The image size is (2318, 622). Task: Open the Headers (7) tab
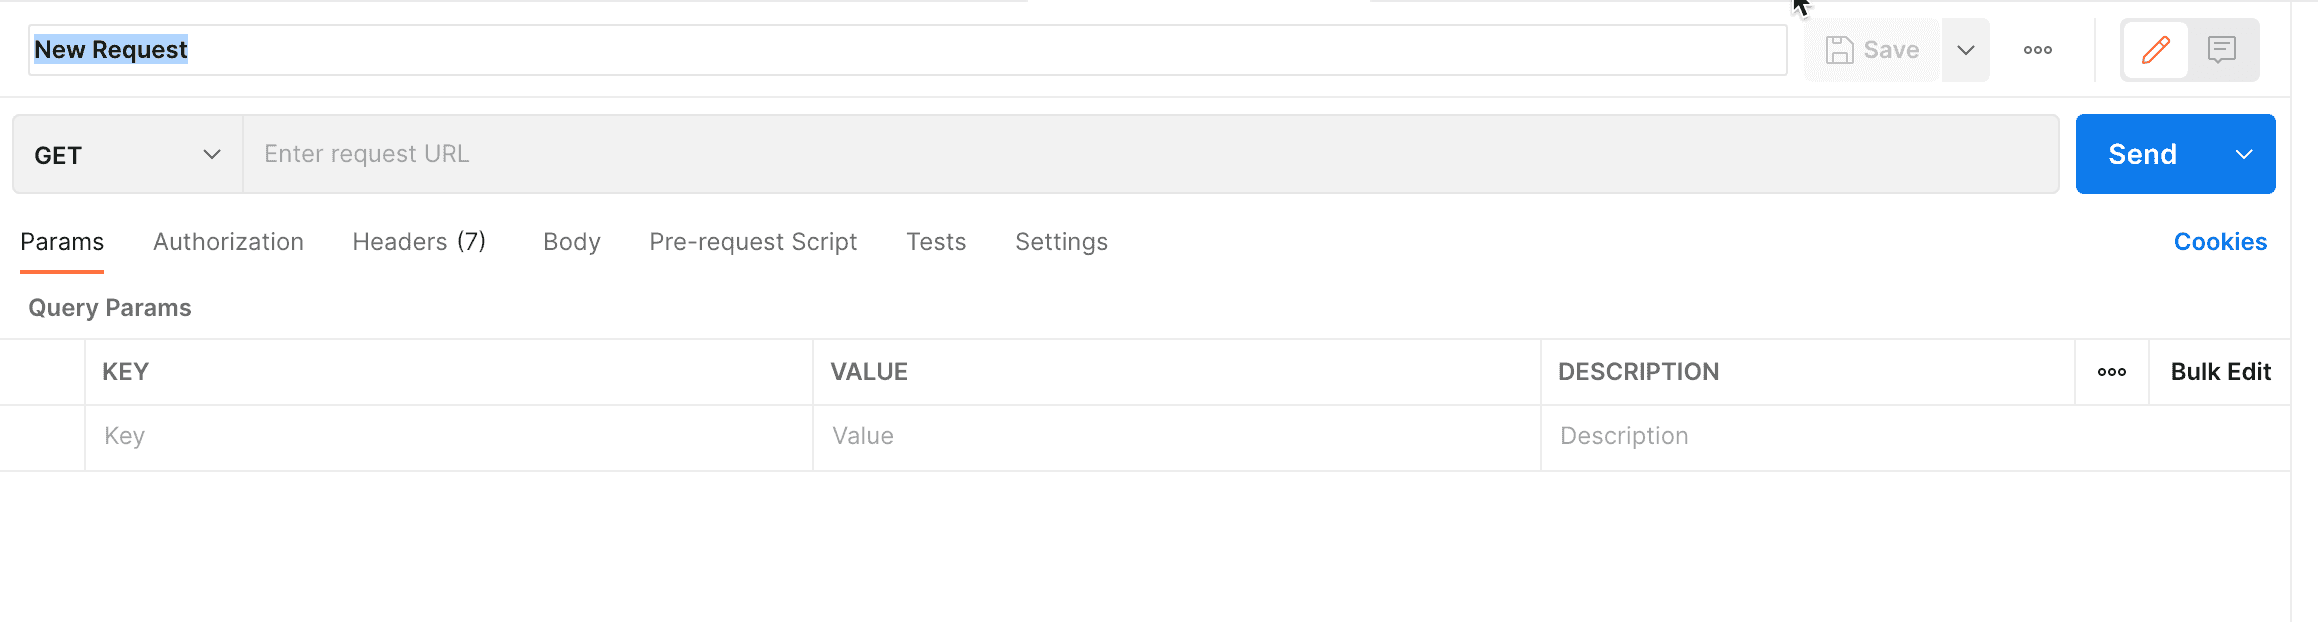418,242
